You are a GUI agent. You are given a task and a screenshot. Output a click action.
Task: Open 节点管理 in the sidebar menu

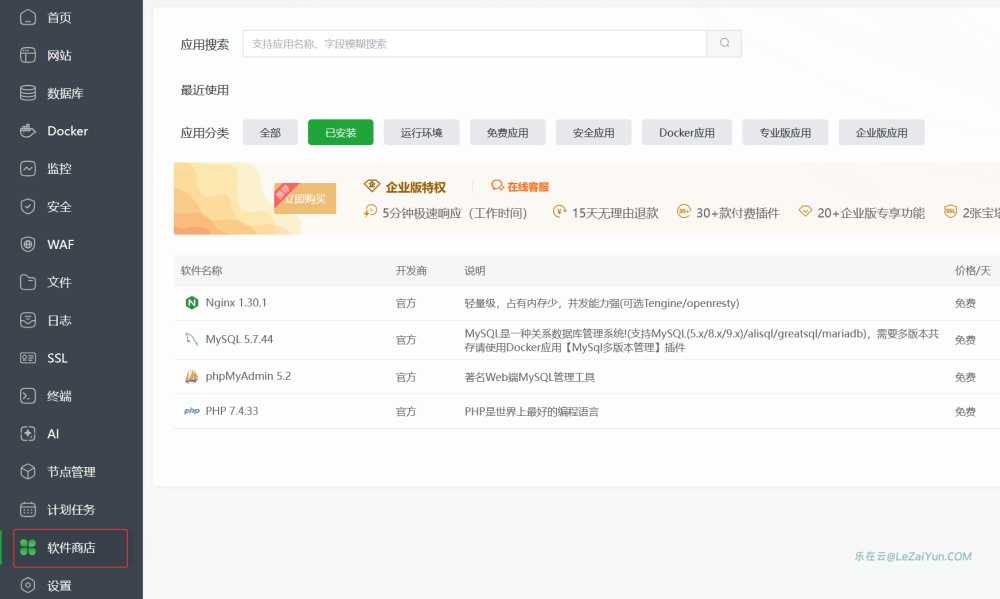(71, 472)
